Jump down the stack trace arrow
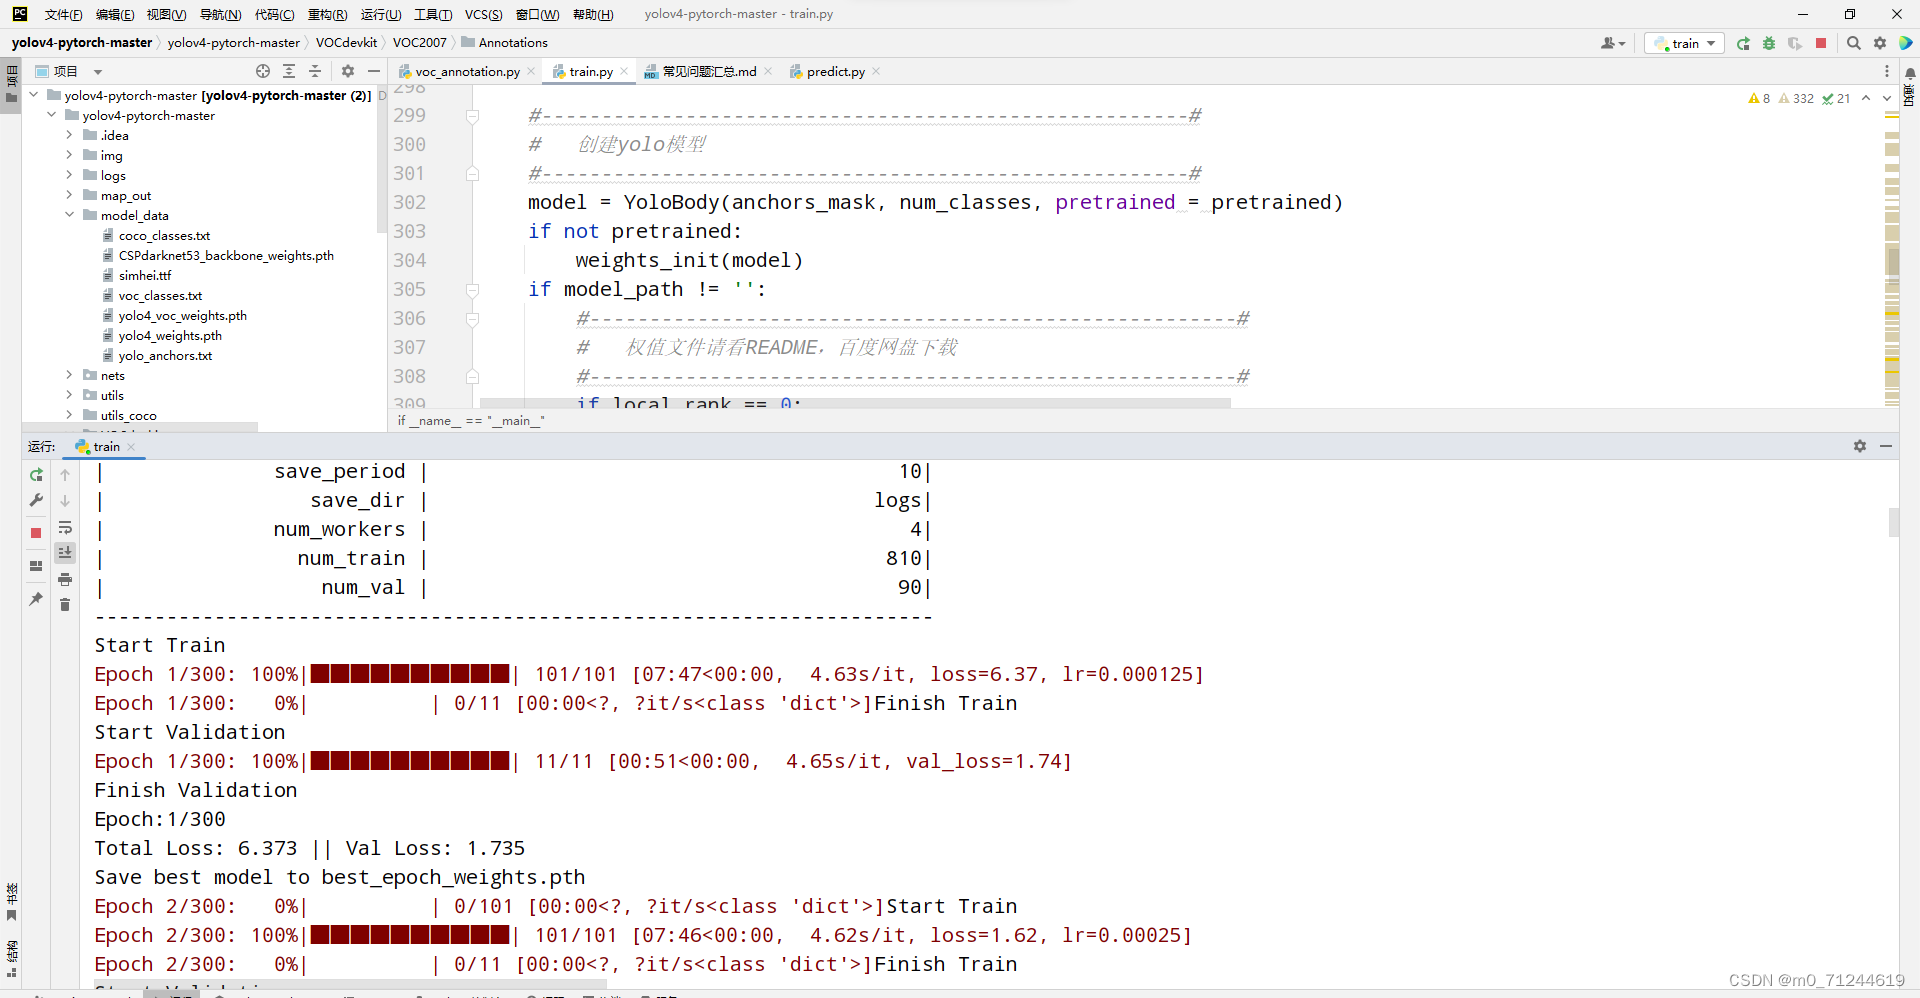Image resolution: width=1920 pixels, height=998 pixels. [x=65, y=501]
